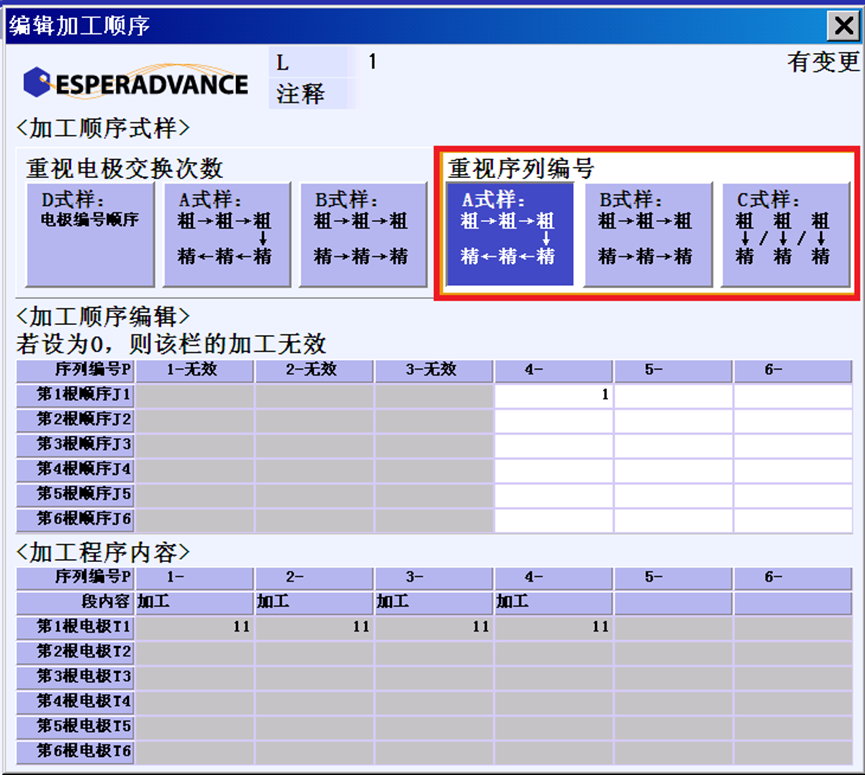Click 第1根电极T1 value in column 1
Image resolution: width=865 pixels, height=775 pixels.
click(x=195, y=627)
